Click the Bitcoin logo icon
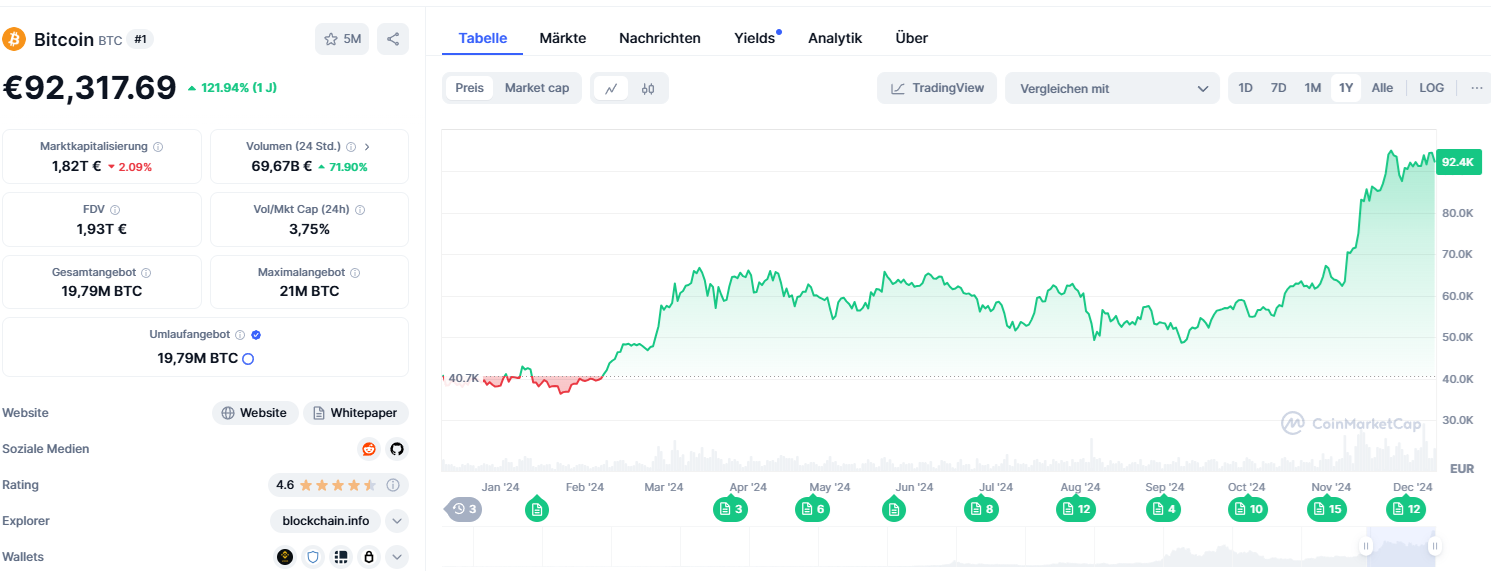 [x=14, y=39]
